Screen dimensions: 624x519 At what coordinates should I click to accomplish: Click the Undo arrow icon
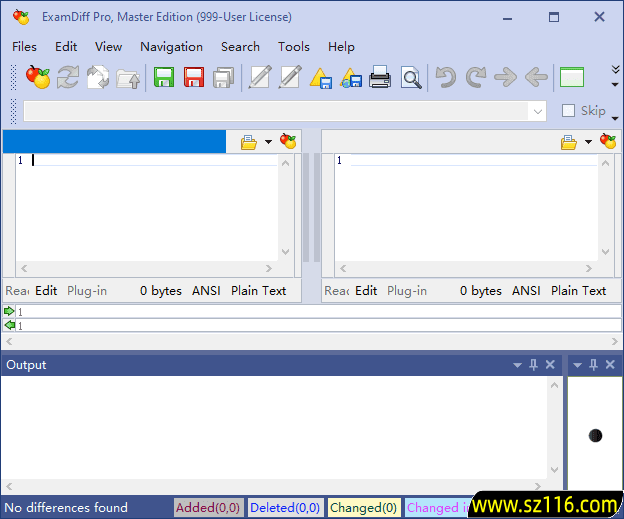click(446, 77)
